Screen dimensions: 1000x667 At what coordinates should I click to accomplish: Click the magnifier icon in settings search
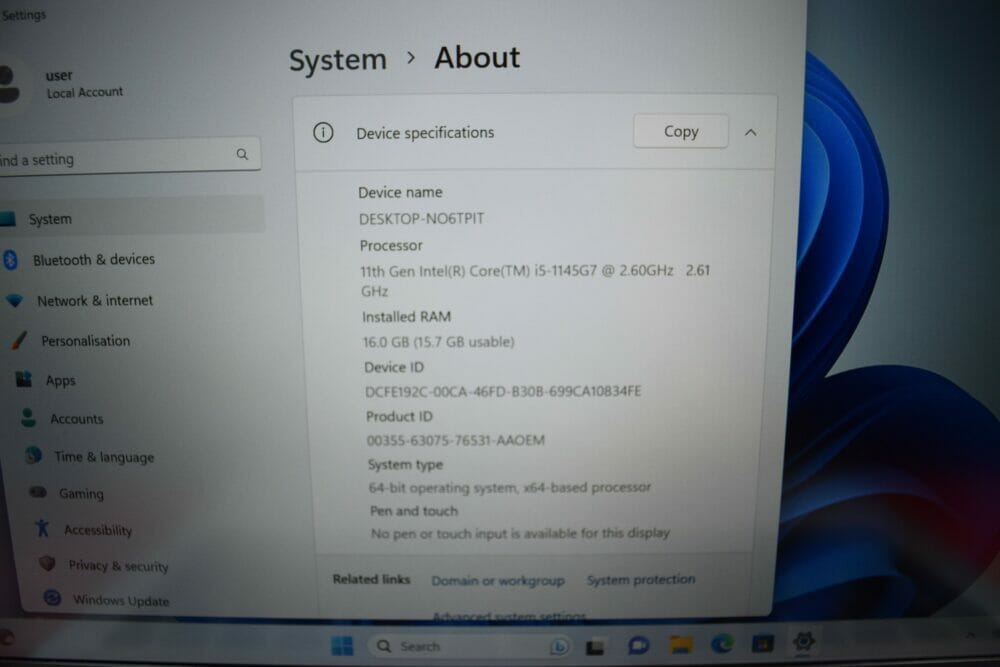242,154
